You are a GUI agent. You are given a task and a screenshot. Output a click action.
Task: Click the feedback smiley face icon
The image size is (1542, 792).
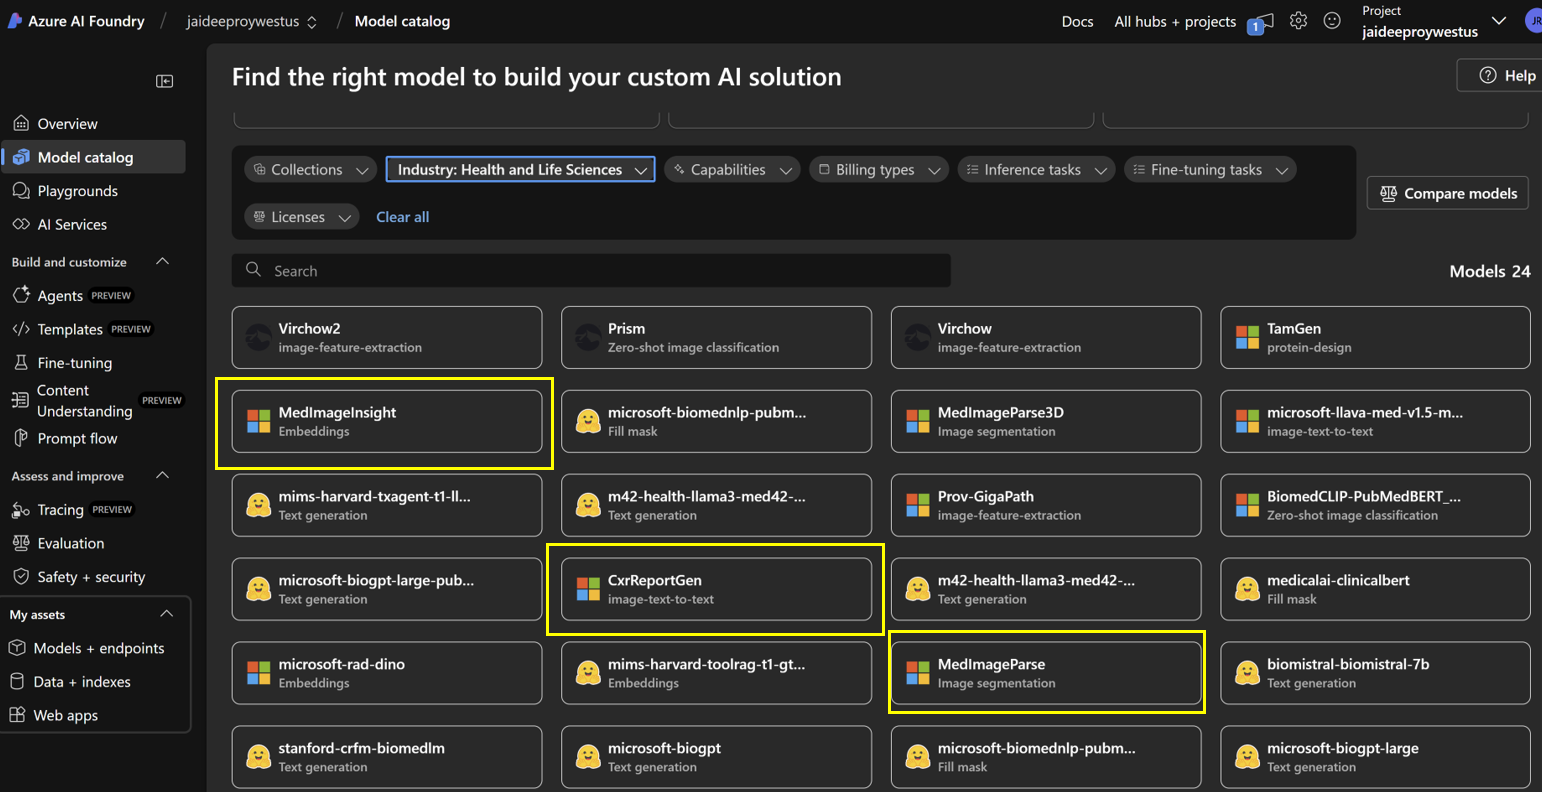click(x=1332, y=21)
